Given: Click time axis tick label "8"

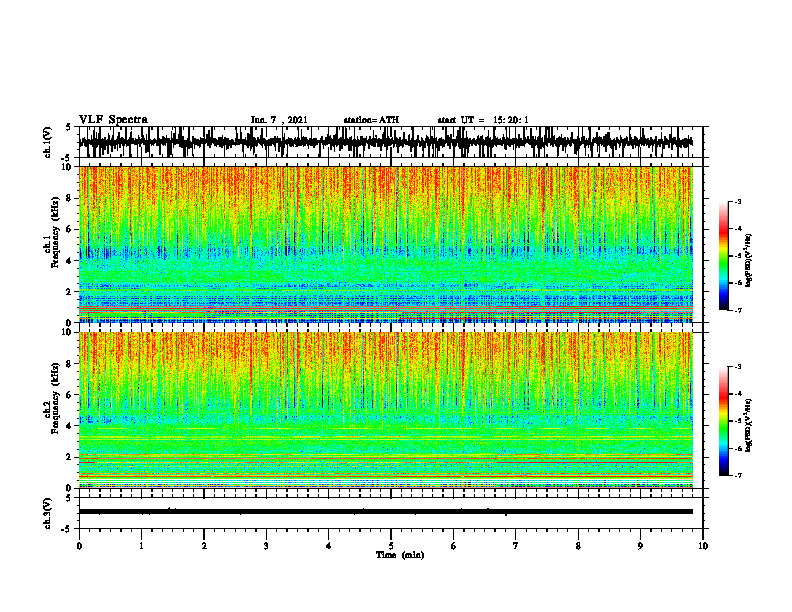Looking at the screenshot, I should tap(578, 546).
